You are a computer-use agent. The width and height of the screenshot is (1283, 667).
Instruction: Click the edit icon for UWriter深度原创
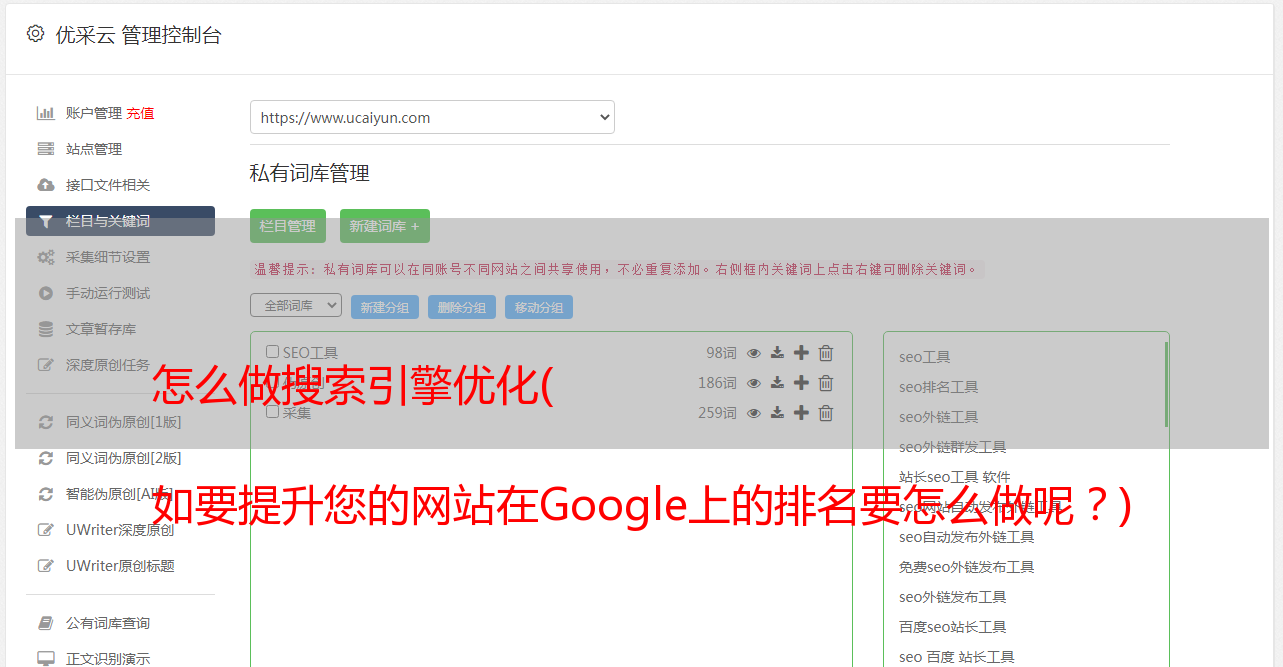coord(46,530)
